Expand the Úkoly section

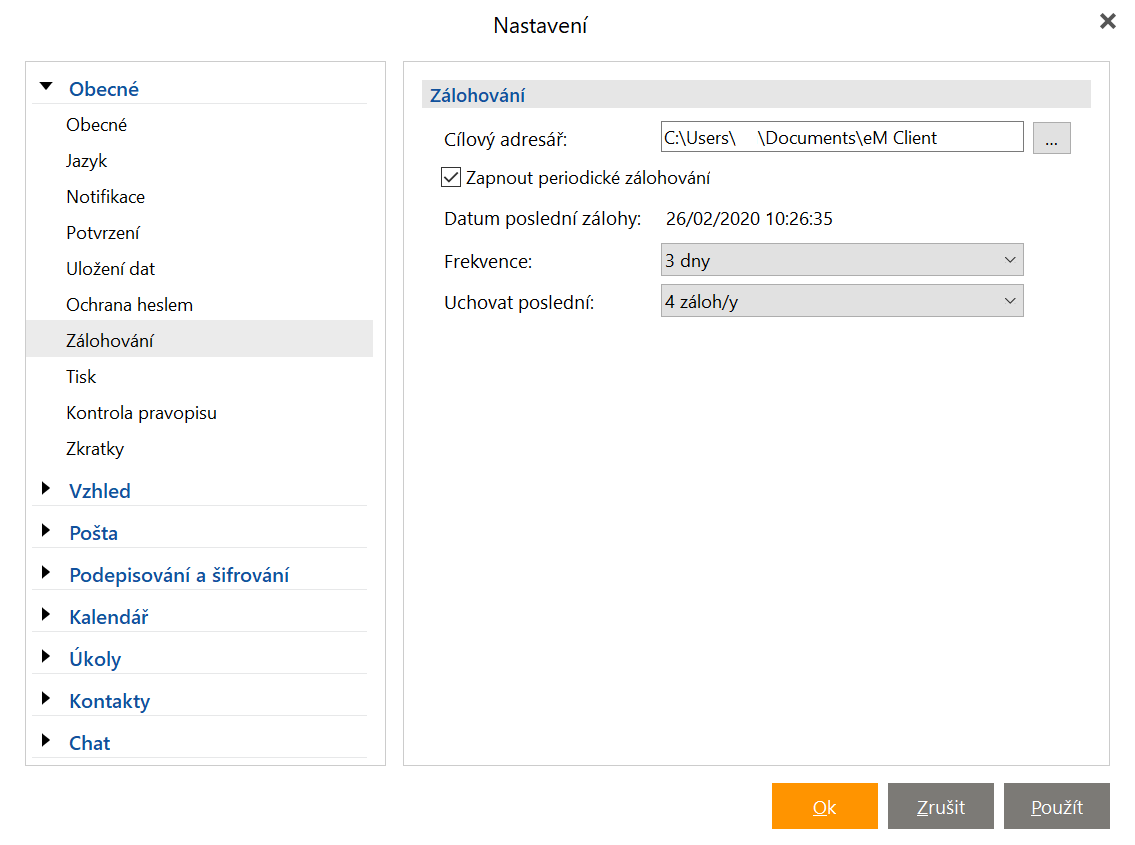click(x=46, y=657)
